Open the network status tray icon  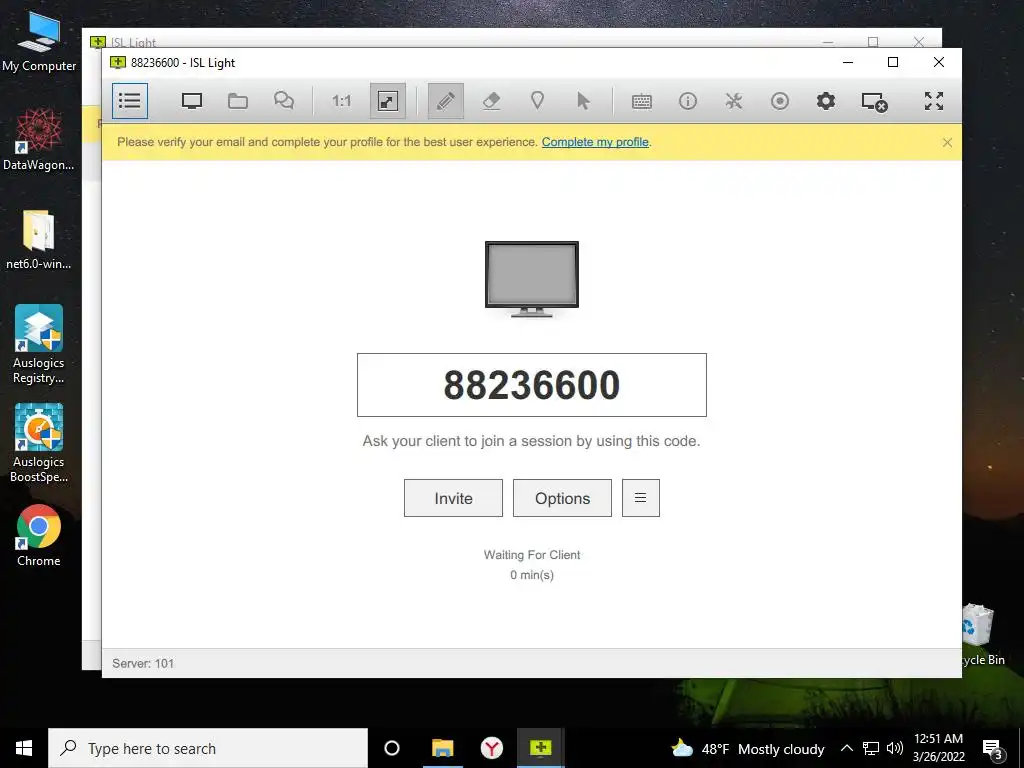click(871, 748)
